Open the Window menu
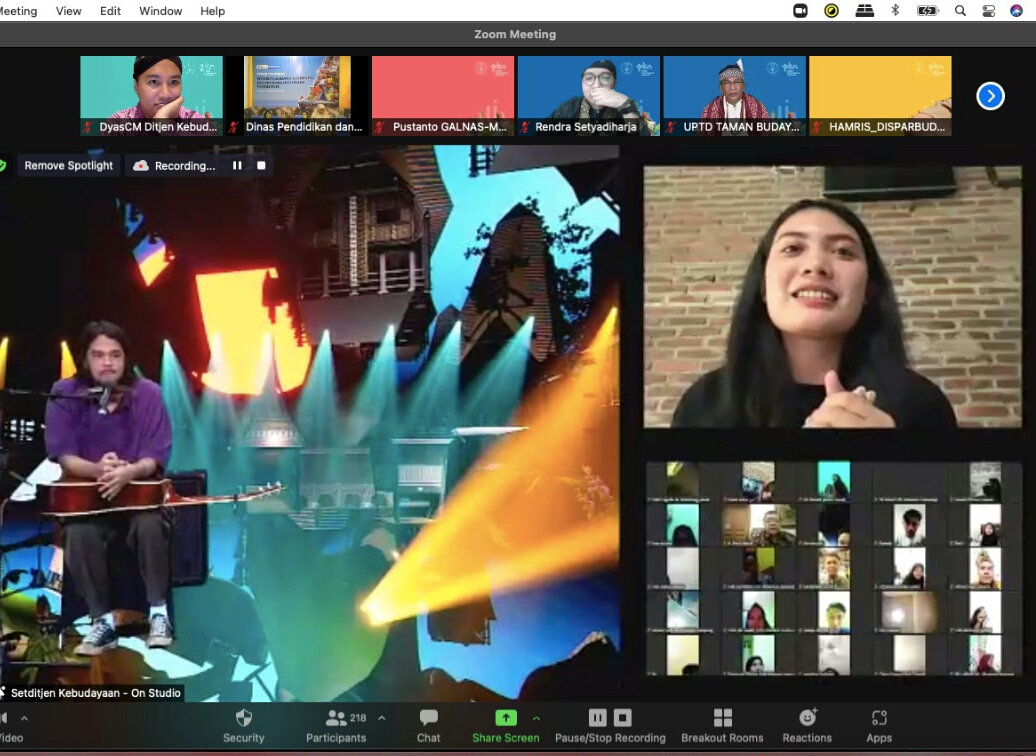 [160, 11]
